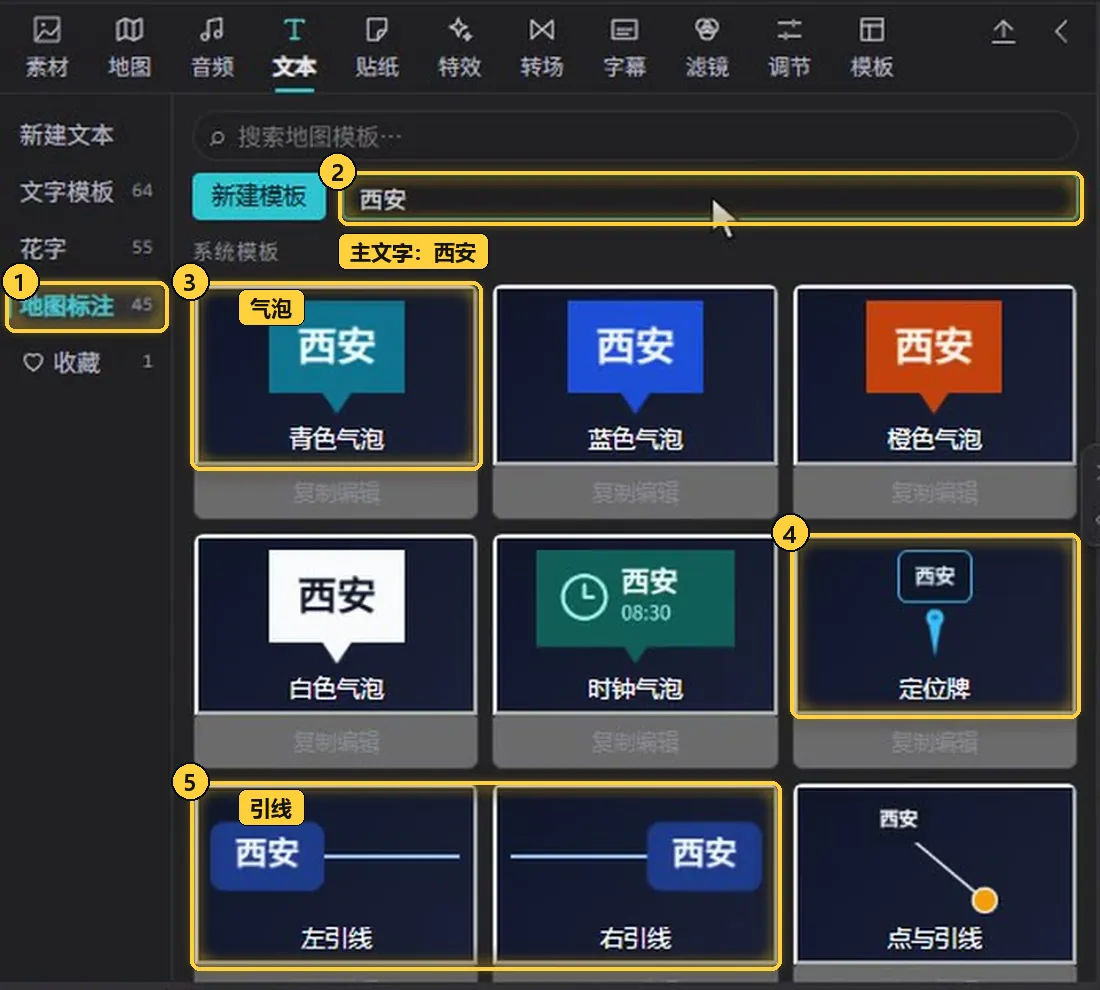The image size is (1100, 990).
Task: Open the 特效 effects tab
Action: click(x=460, y=47)
